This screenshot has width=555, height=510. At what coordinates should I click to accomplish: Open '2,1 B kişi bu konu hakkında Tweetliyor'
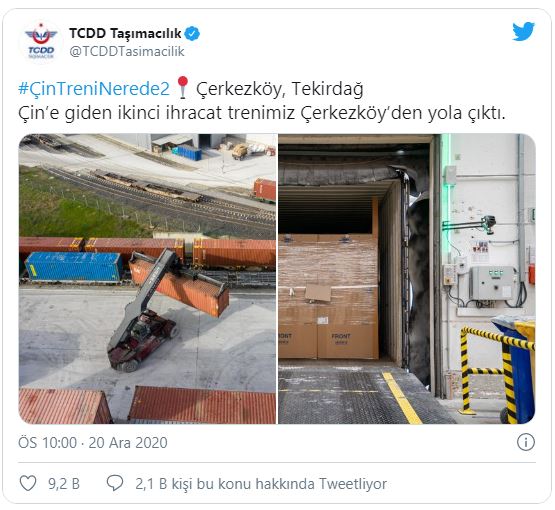(x=261, y=484)
